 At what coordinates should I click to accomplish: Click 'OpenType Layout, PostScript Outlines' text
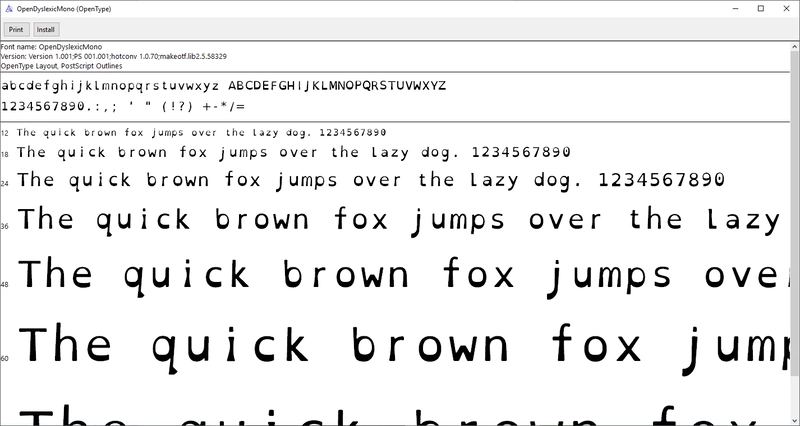point(61,66)
